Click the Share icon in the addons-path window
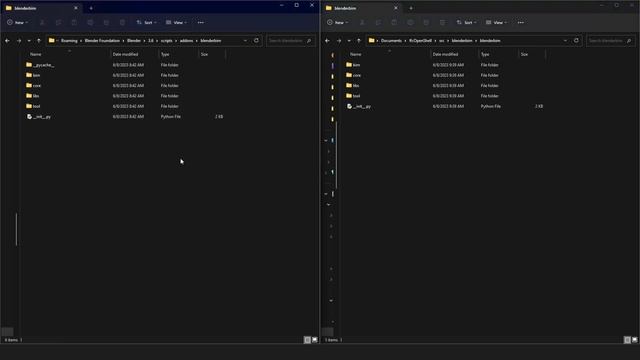The image size is (640, 360). point(106,22)
